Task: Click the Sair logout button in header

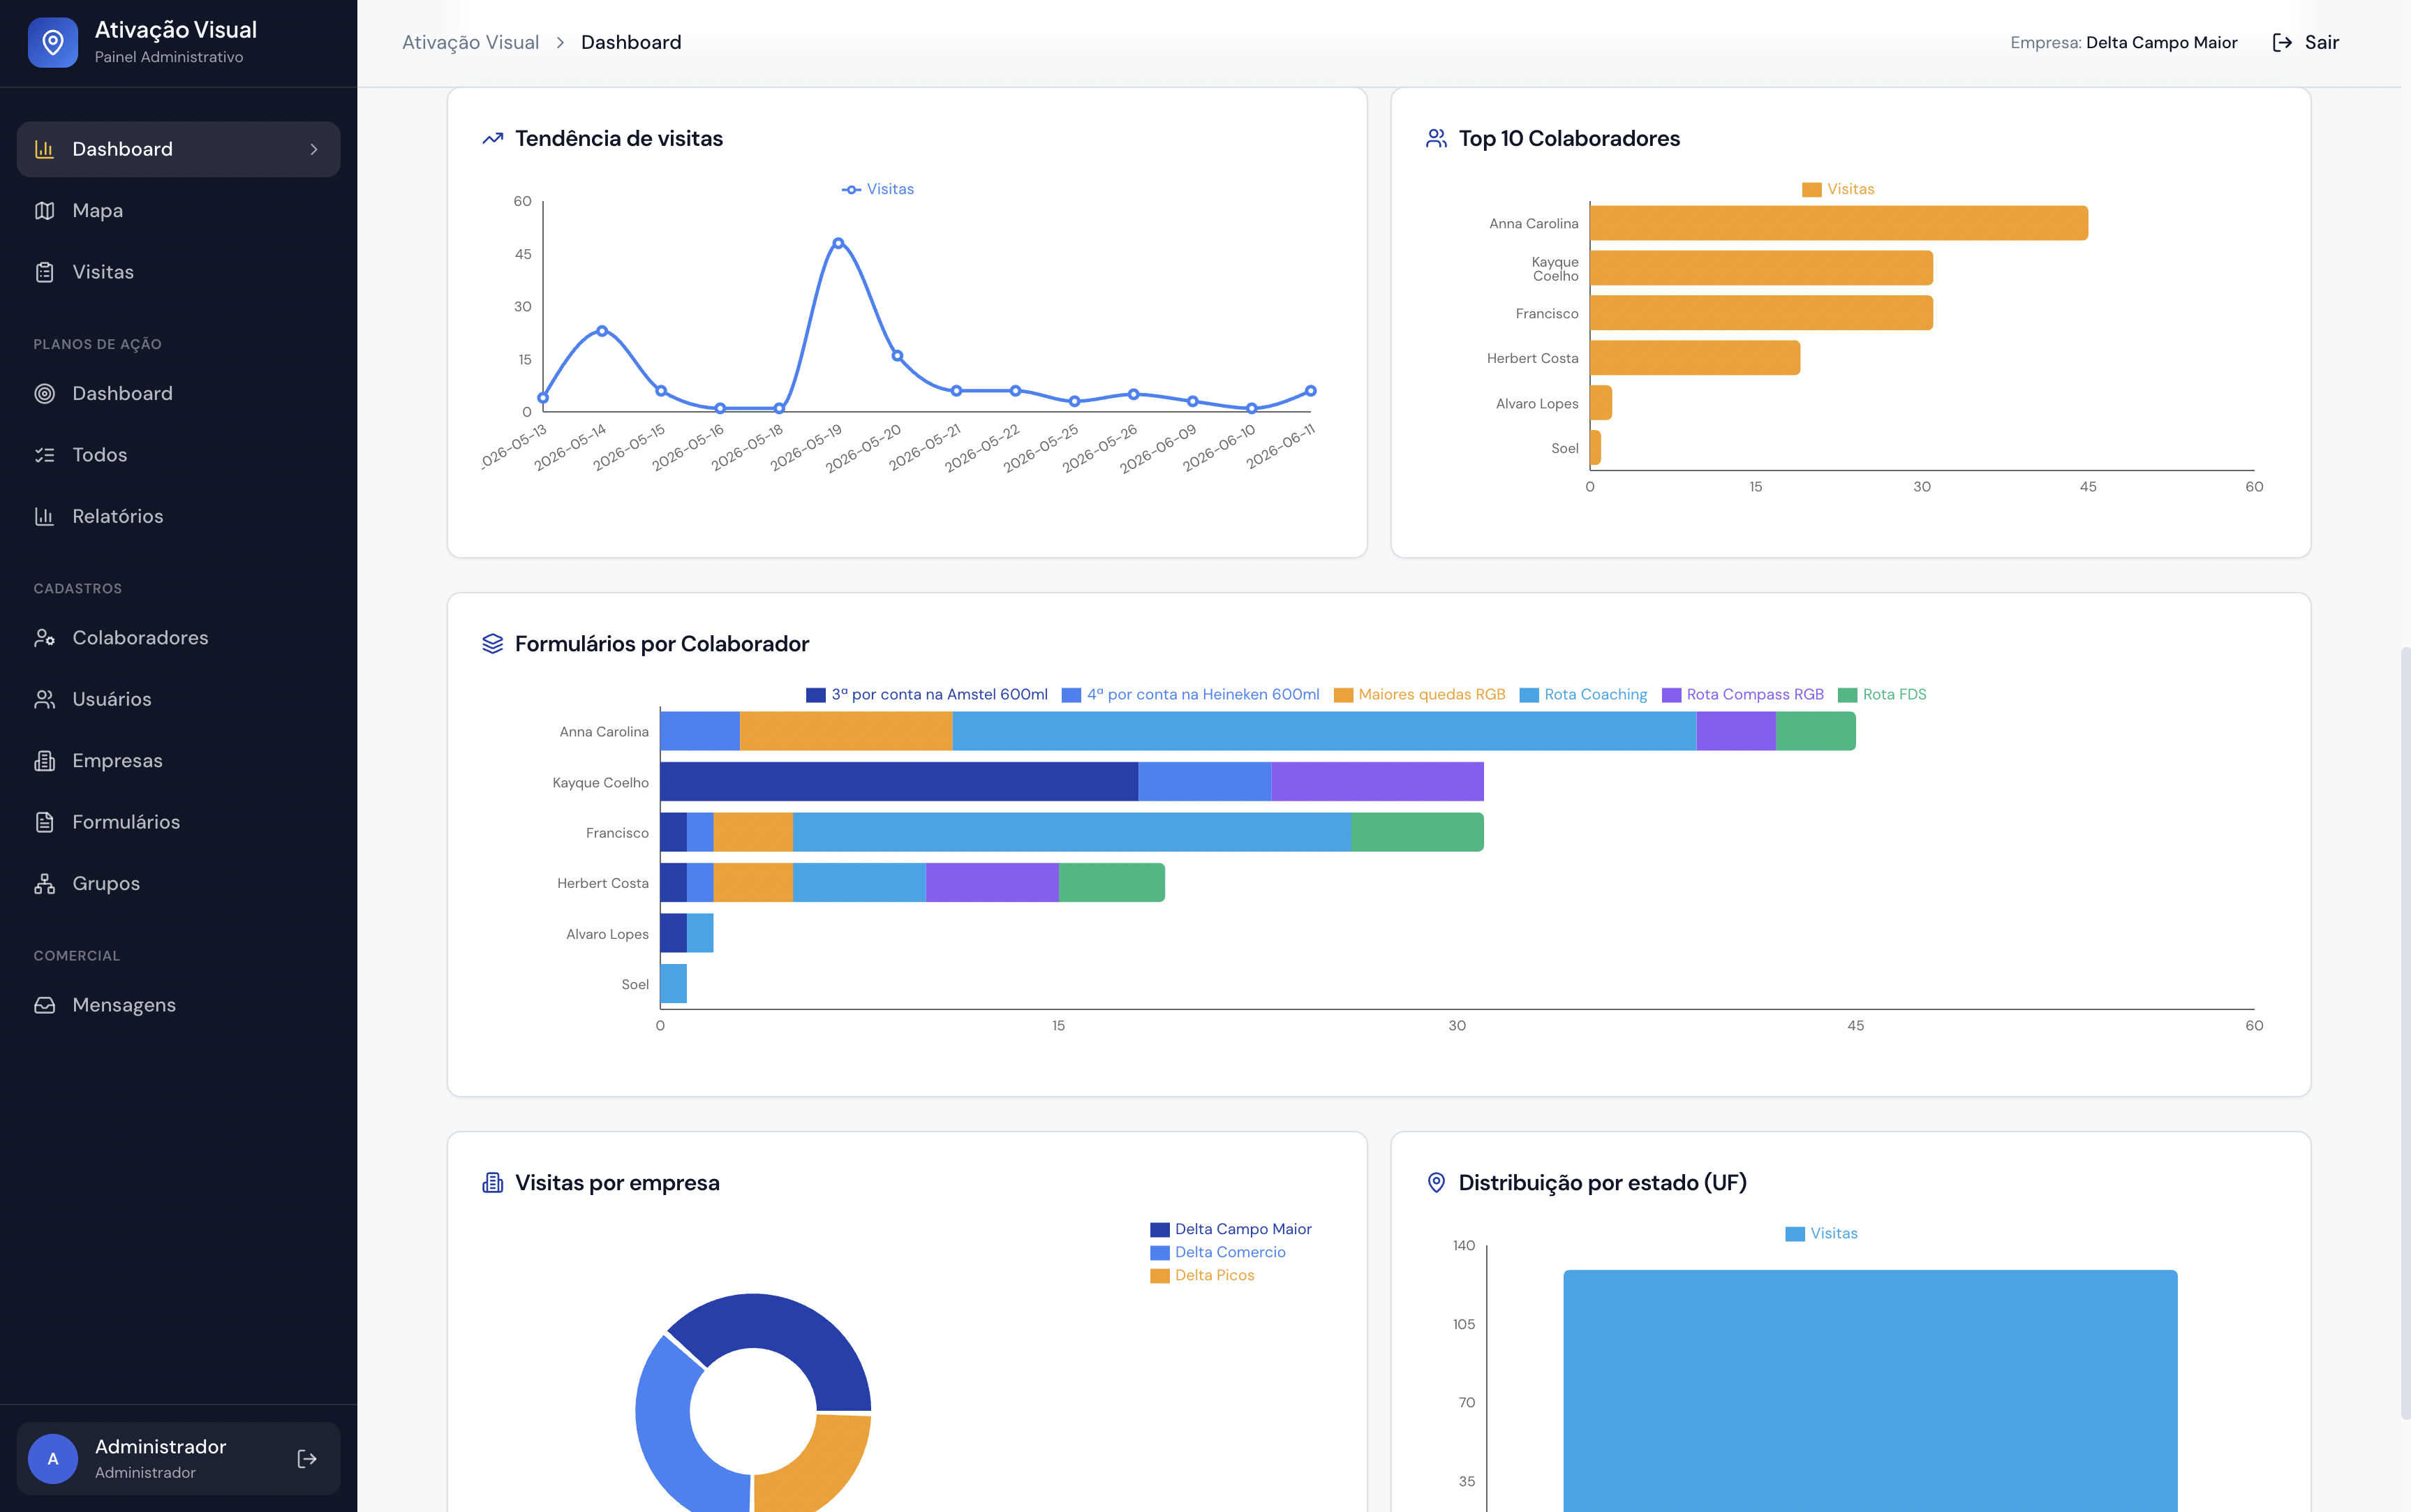Action: 2306,42
